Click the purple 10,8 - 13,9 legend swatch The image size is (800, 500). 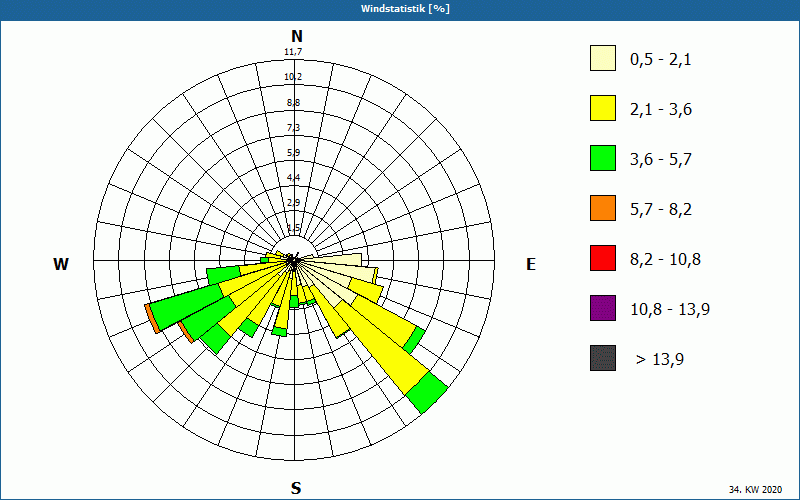pyautogui.click(x=603, y=308)
